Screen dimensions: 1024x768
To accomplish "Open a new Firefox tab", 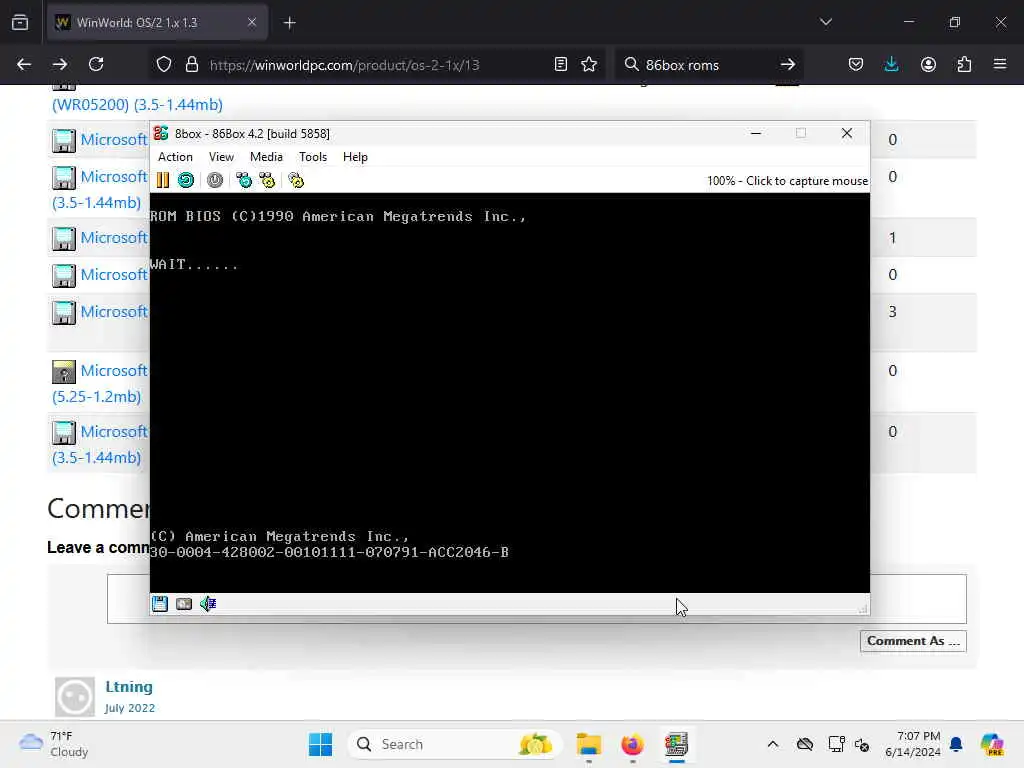I will (289, 23).
